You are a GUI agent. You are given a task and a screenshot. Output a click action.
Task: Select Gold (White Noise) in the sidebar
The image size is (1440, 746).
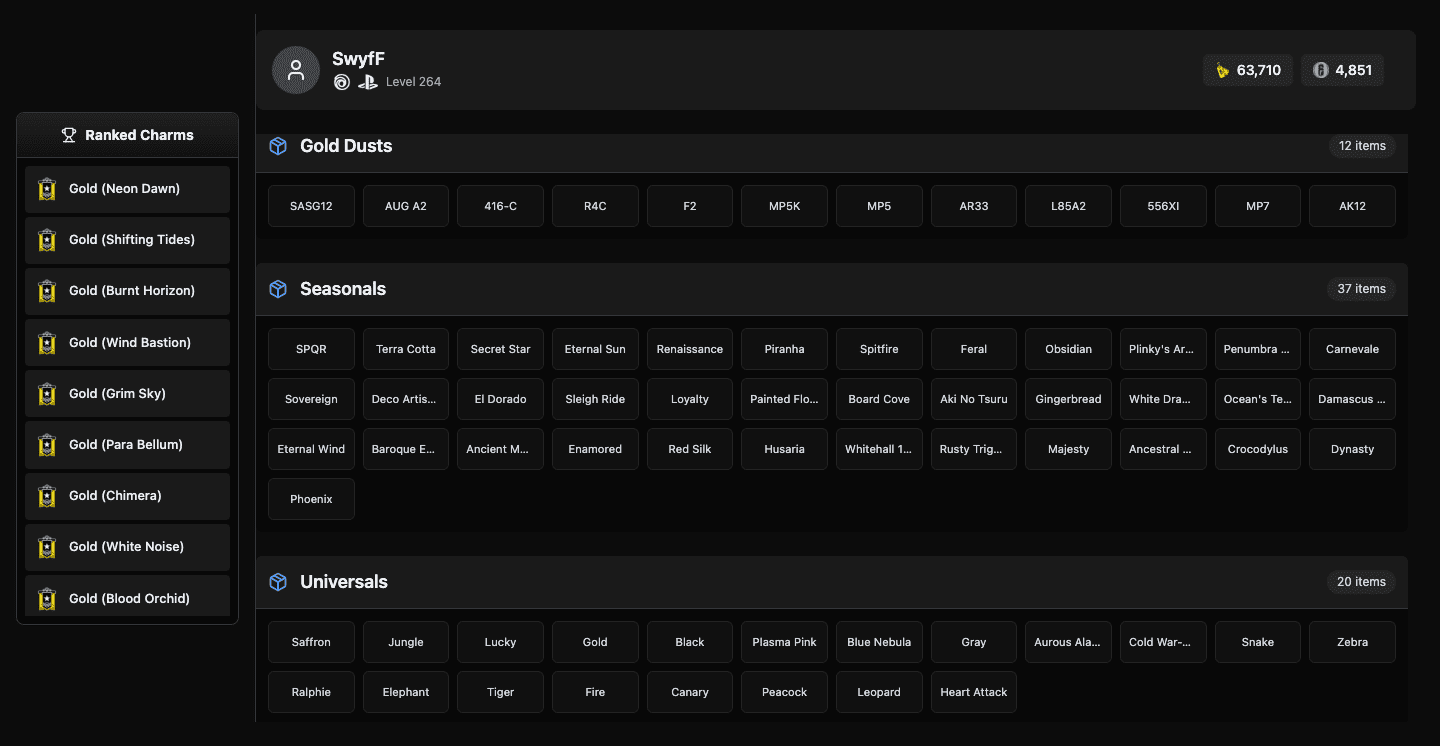click(x=127, y=547)
